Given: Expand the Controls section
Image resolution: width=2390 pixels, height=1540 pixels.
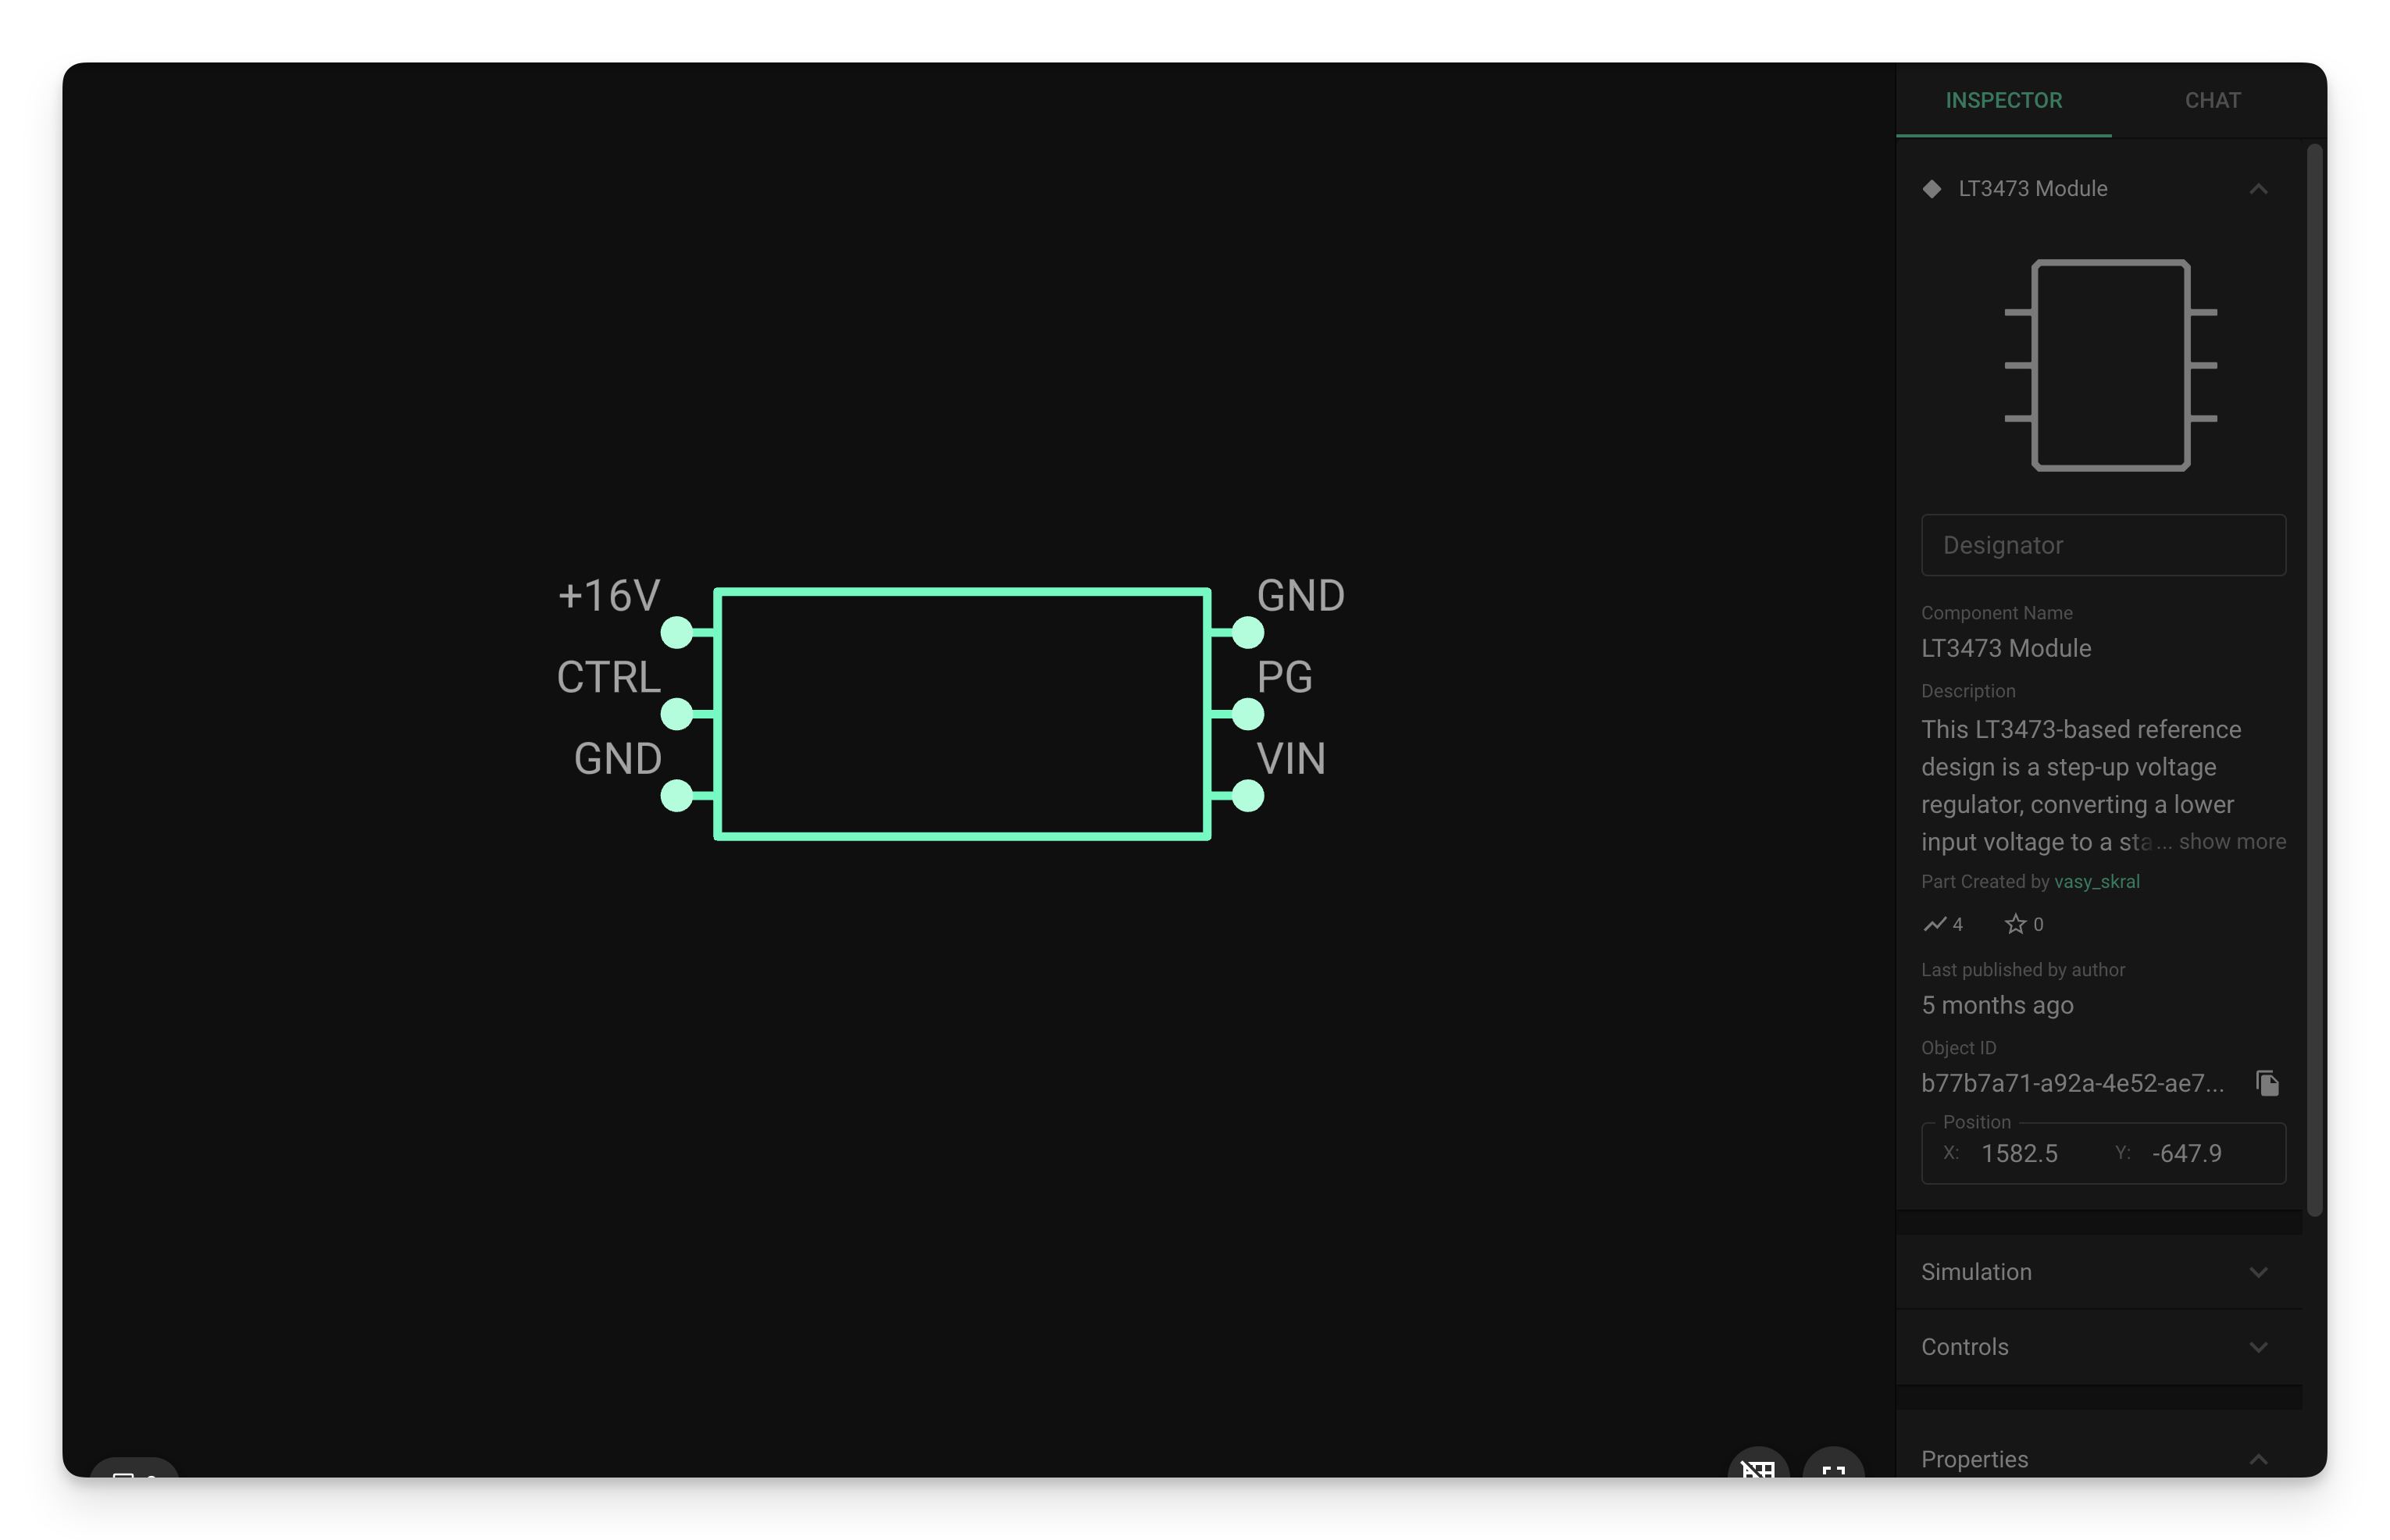Looking at the screenshot, I should point(2257,1347).
